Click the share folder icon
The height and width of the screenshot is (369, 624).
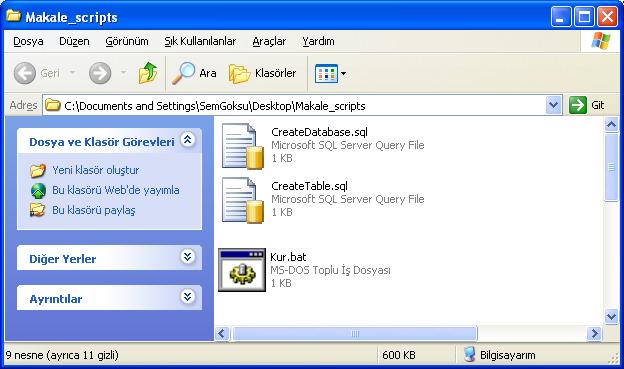38,210
